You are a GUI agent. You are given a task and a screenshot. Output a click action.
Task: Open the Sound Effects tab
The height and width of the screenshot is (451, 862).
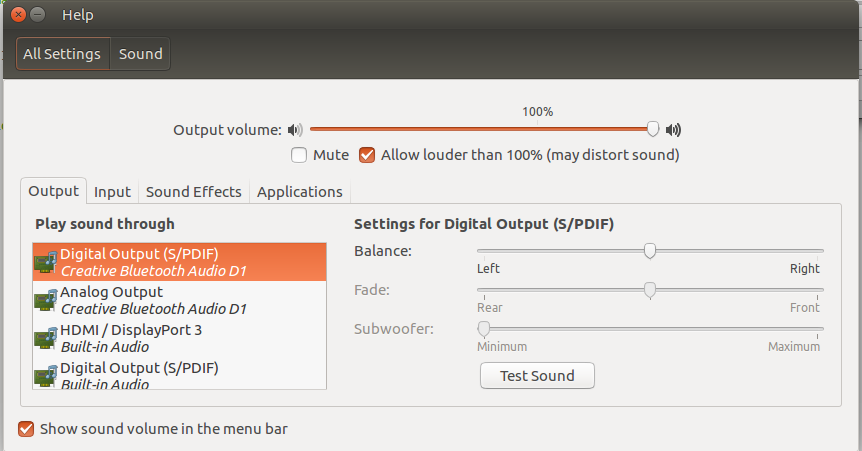[194, 191]
